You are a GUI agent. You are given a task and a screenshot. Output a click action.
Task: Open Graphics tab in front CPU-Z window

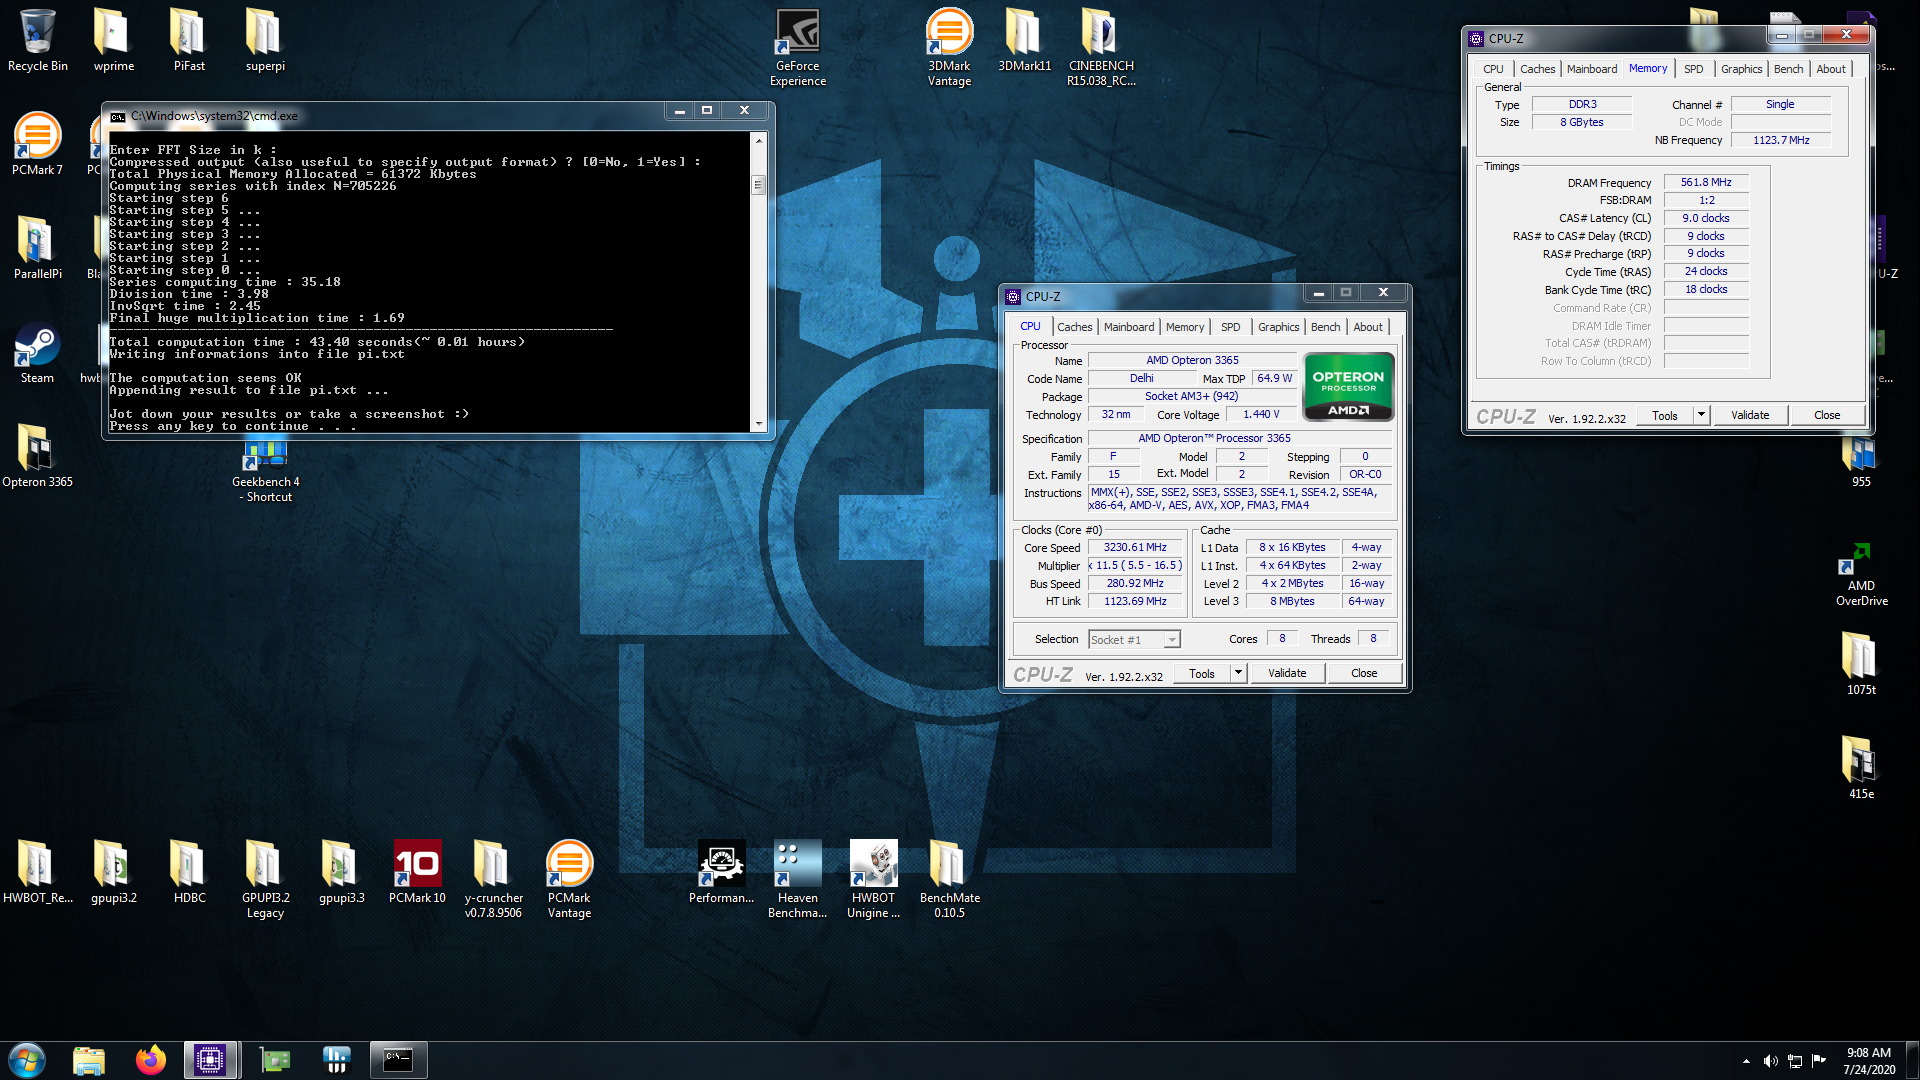pyautogui.click(x=1278, y=327)
